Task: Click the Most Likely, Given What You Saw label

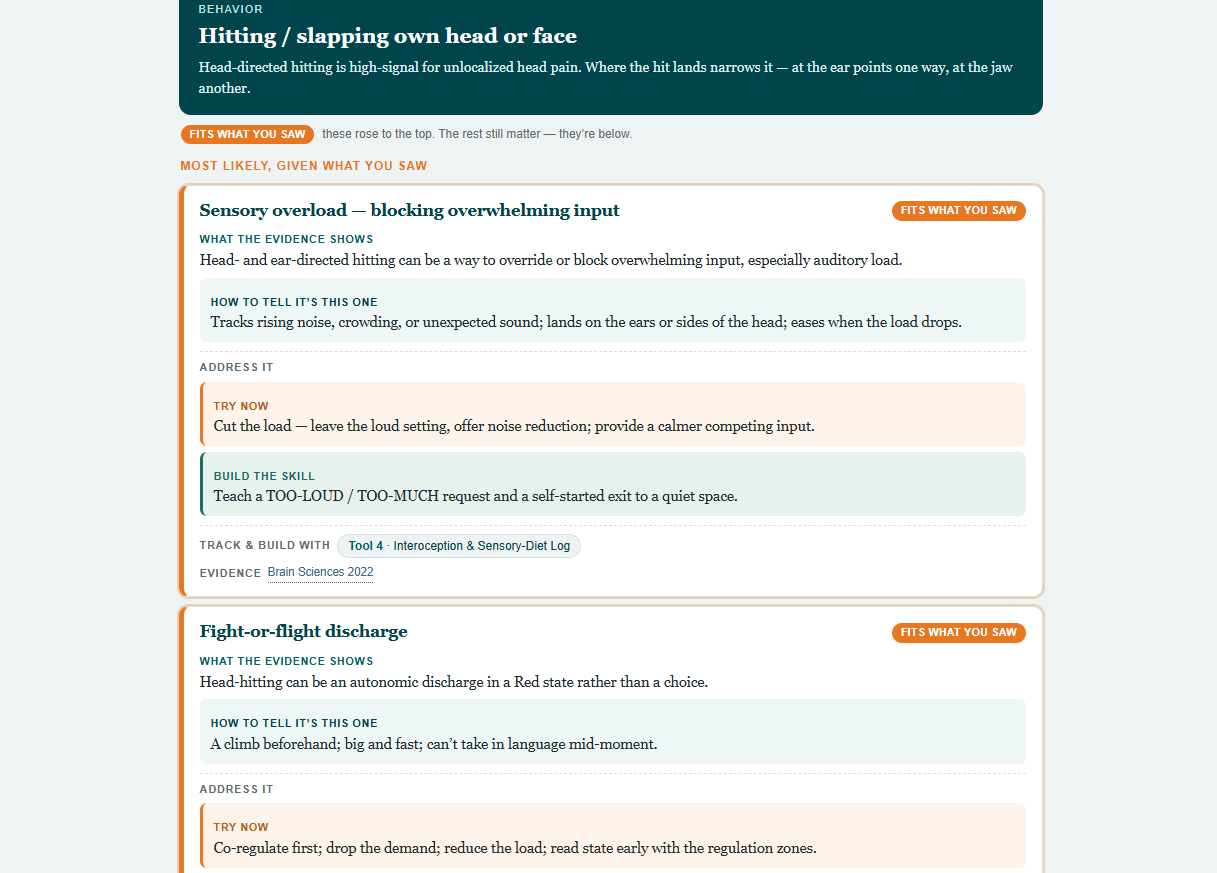Action: [303, 166]
